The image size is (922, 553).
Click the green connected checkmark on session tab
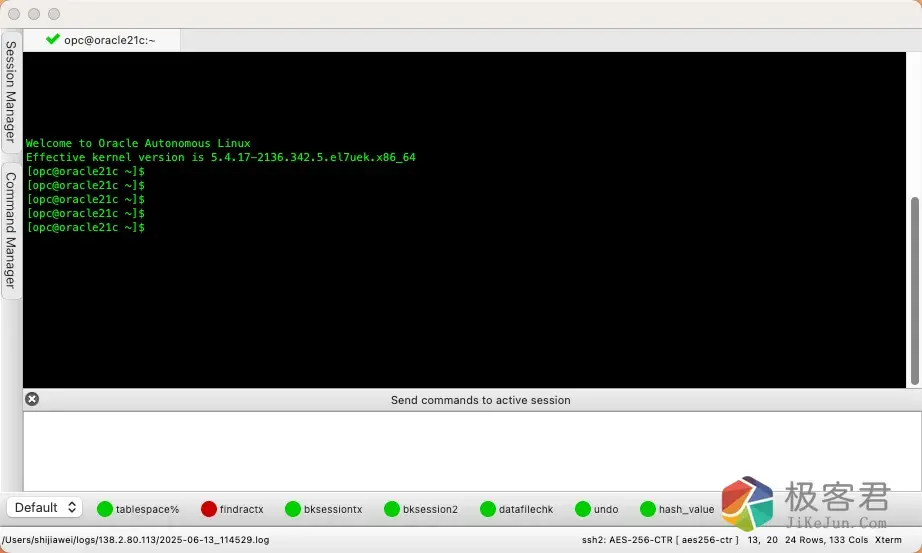[x=52, y=39]
